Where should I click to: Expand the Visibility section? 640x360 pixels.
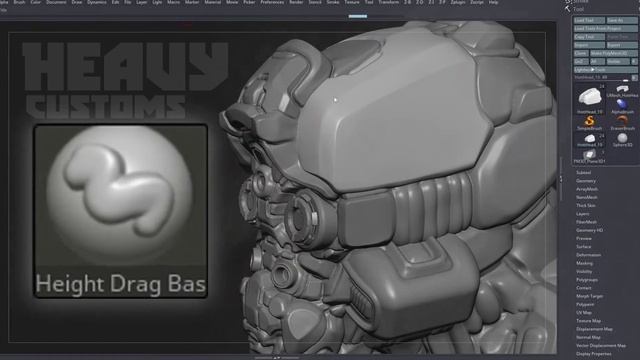click(x=584, y=271)
